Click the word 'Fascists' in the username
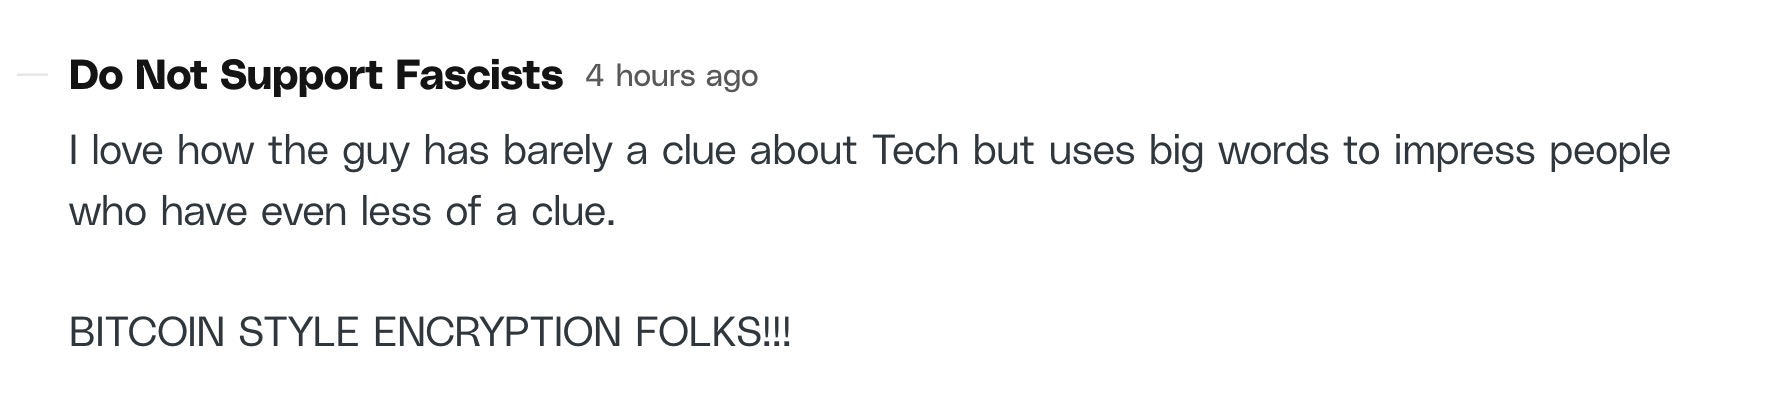Viewport: 1774px width, 404px height. (x=479, y=76)
